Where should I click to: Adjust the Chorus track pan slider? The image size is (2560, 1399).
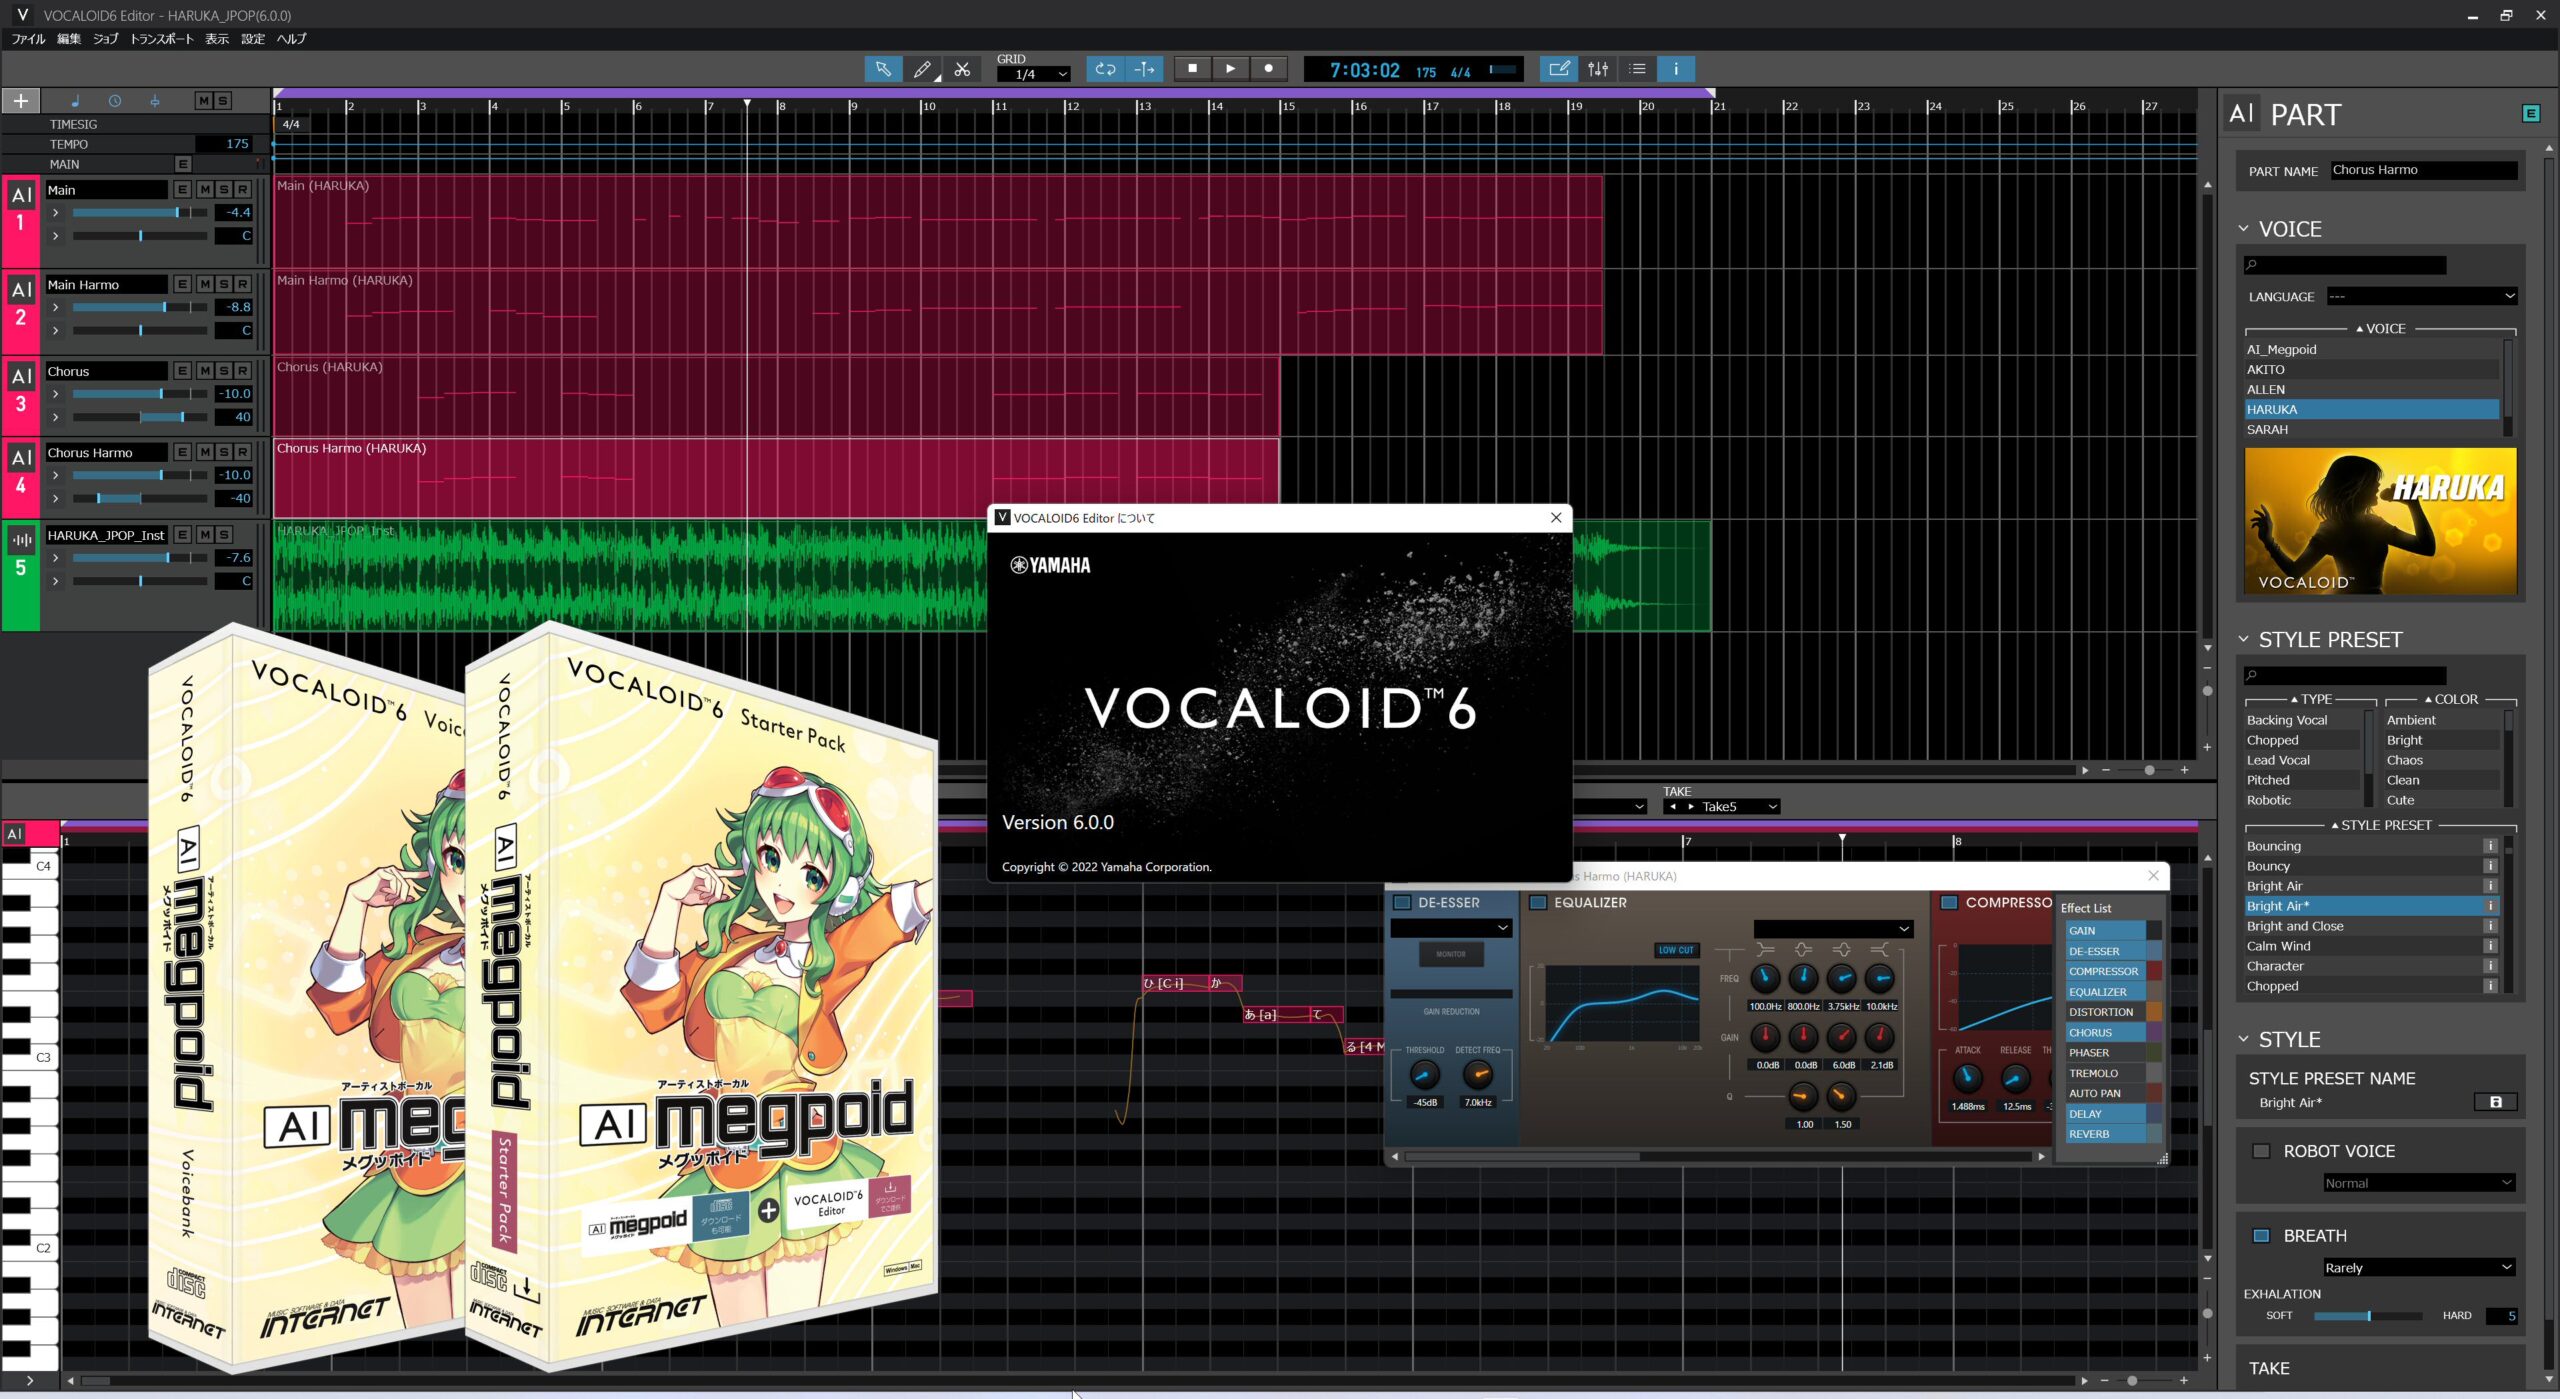click(140, 417)
